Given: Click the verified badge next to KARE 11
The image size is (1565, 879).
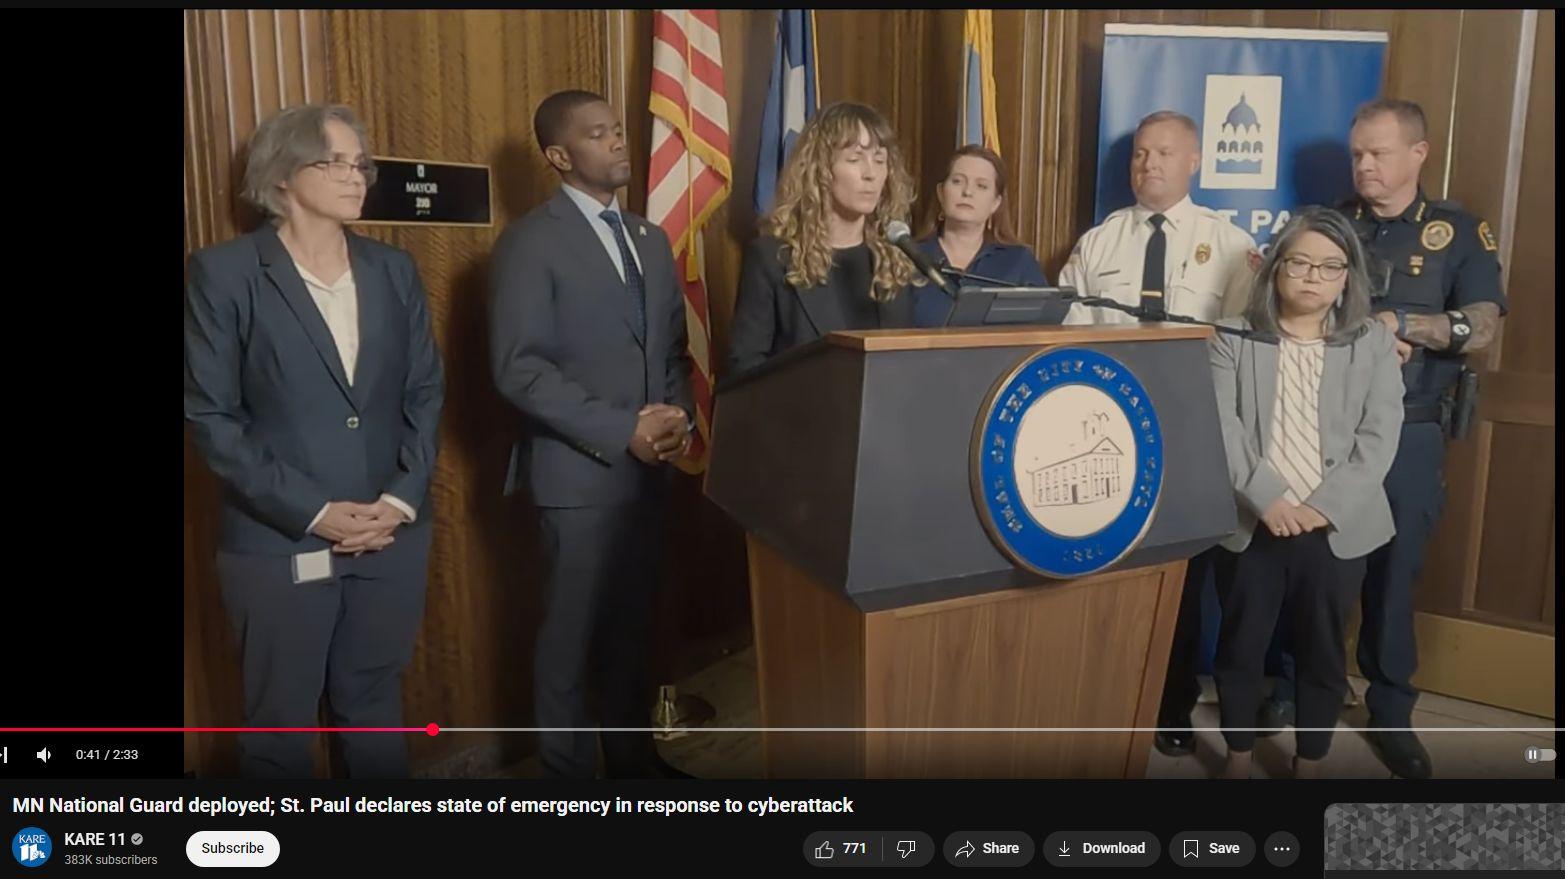Looking at the screenshot, I should 137,839.
